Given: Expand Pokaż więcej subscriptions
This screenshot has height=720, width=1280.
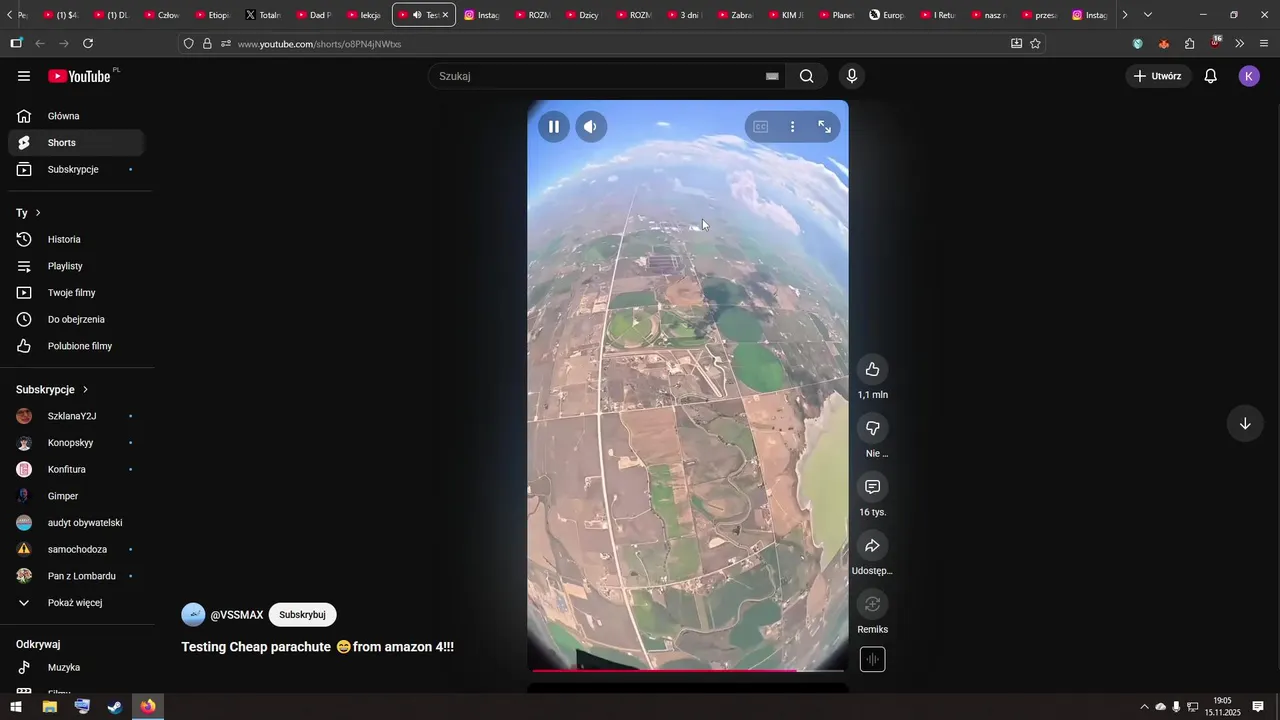Looking at the screenshot, I should coord(77,603).
